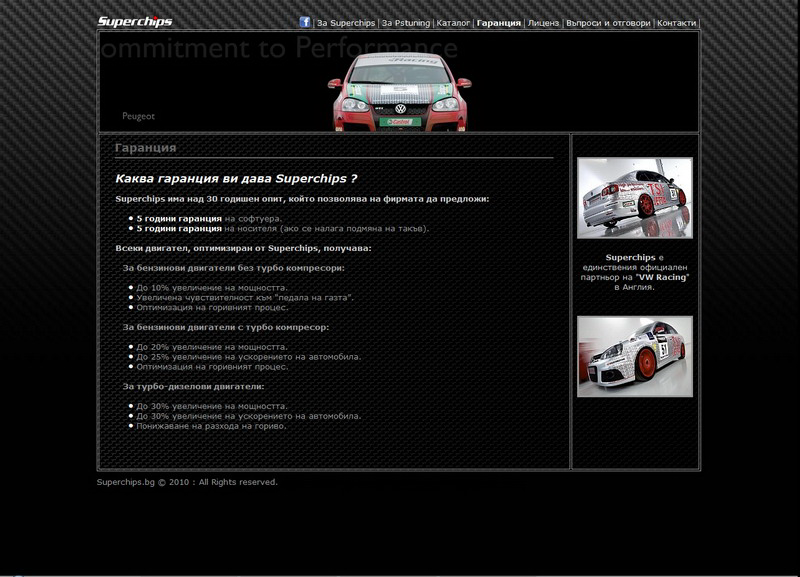Click the Peugeot text in the banner
Screen dimensions: 800x577
click(138, 116)
